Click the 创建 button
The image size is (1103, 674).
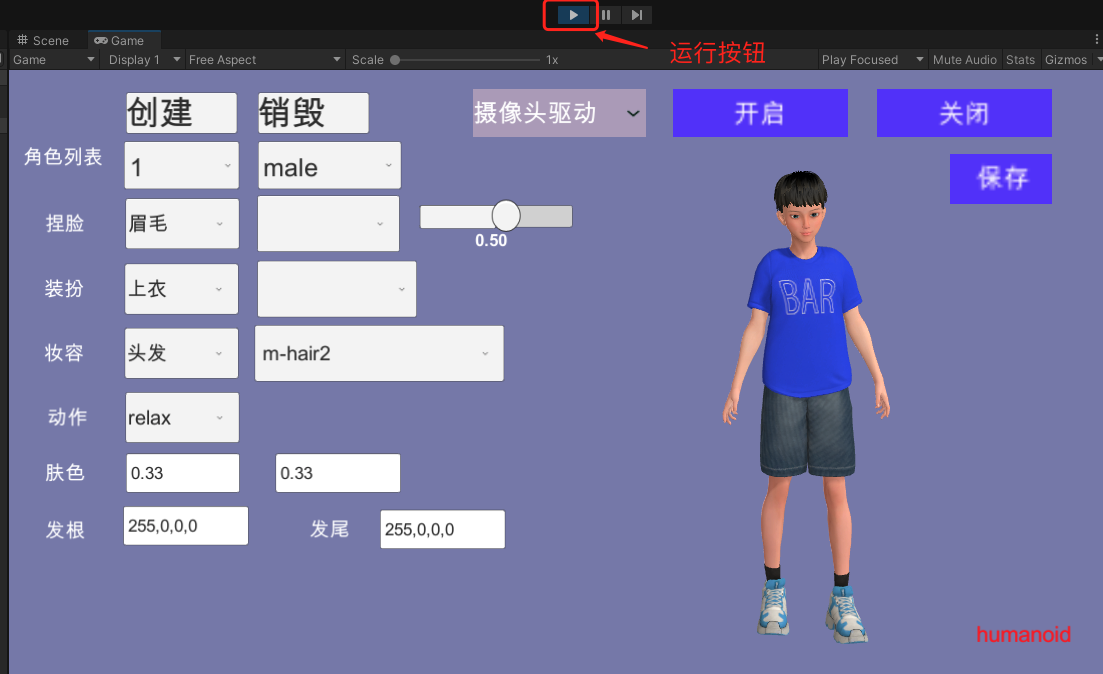[181, 113]
